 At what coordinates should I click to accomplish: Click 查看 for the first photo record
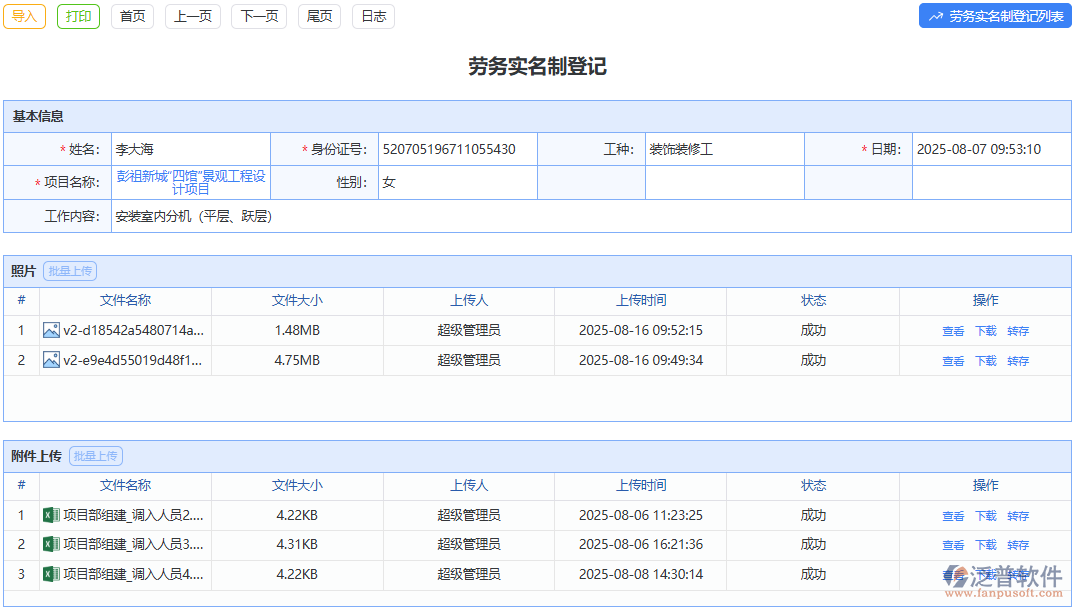[953, 330]
